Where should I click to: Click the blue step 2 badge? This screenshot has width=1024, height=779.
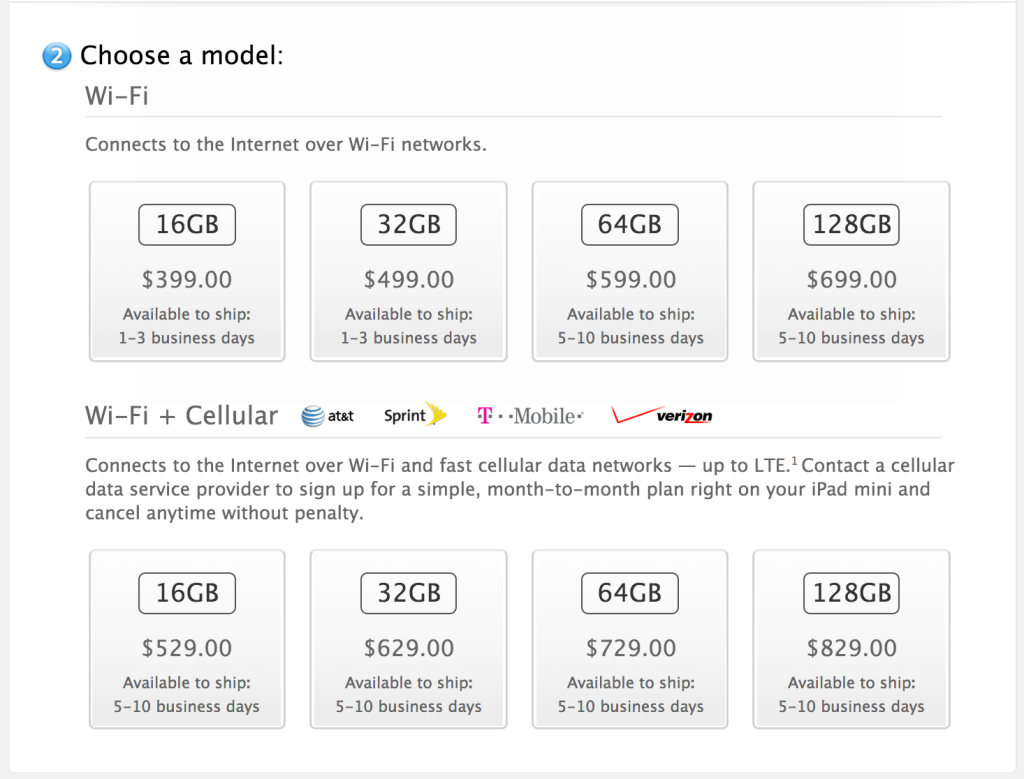click(x=56, y=57)
